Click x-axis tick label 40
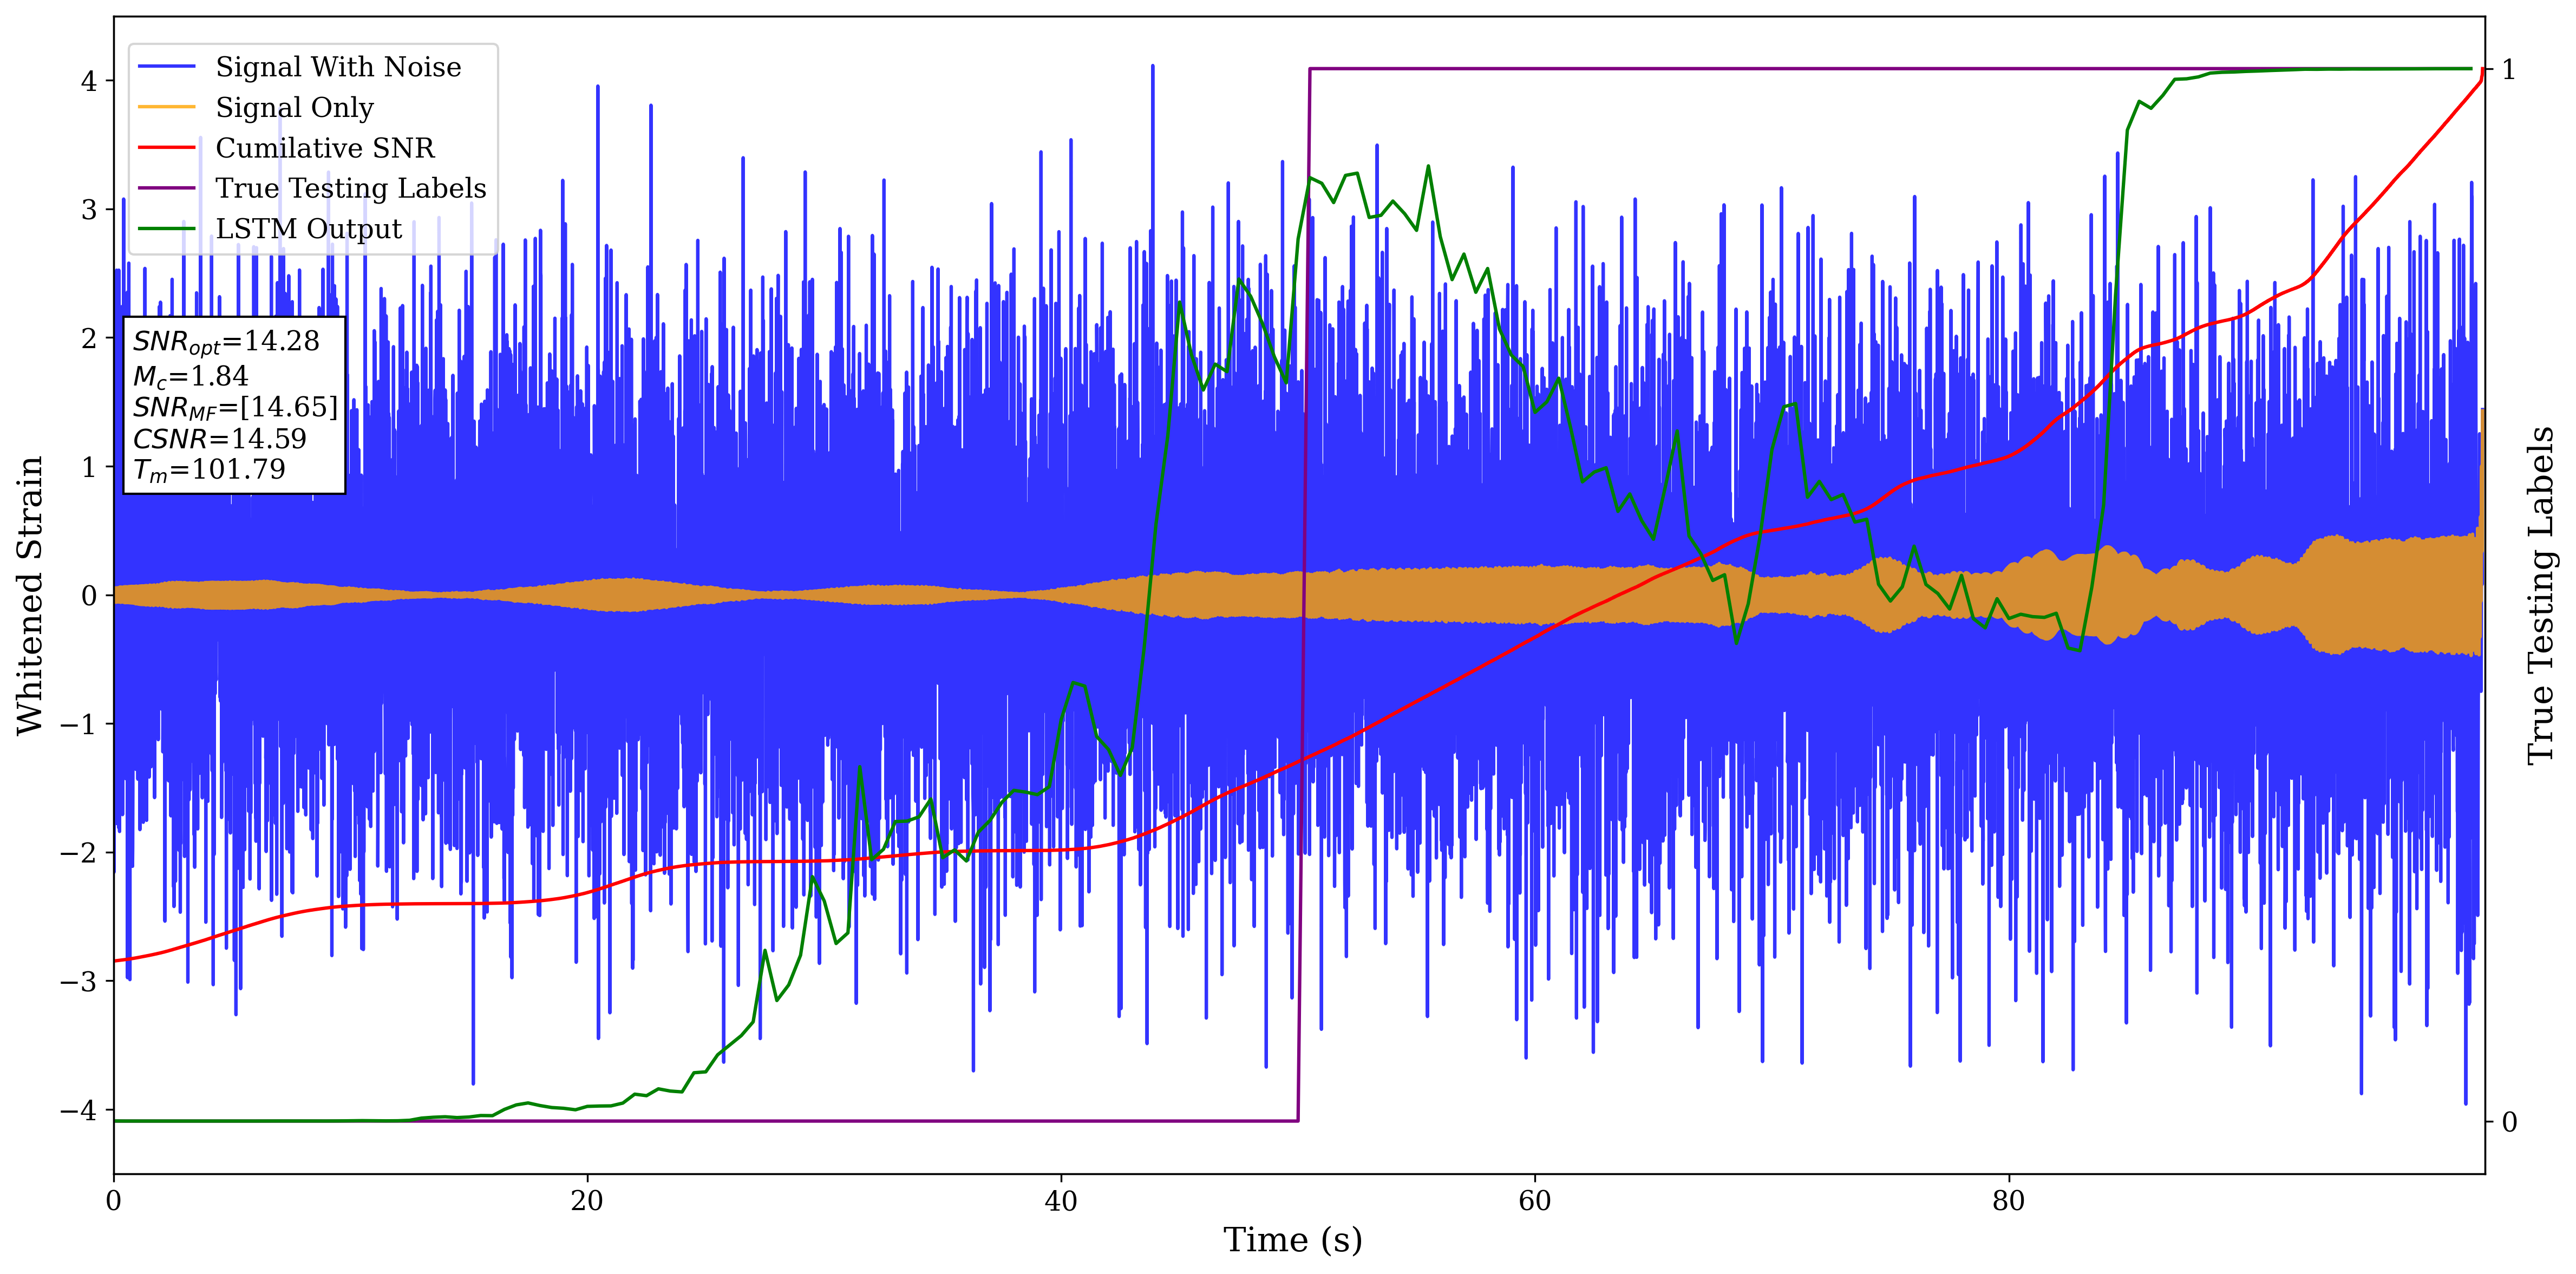This screenshot has width=2576, height=1274. click(x=1060, y=1201)
